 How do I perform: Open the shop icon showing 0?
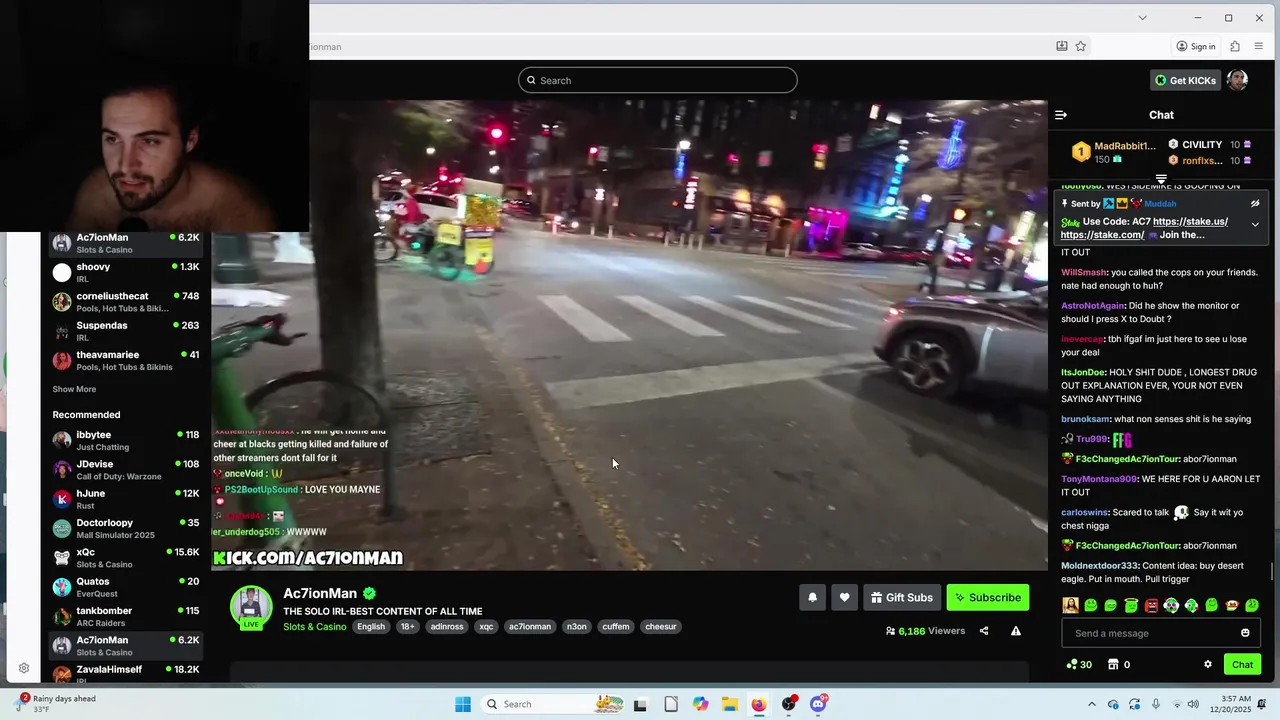click(1119, 665)
